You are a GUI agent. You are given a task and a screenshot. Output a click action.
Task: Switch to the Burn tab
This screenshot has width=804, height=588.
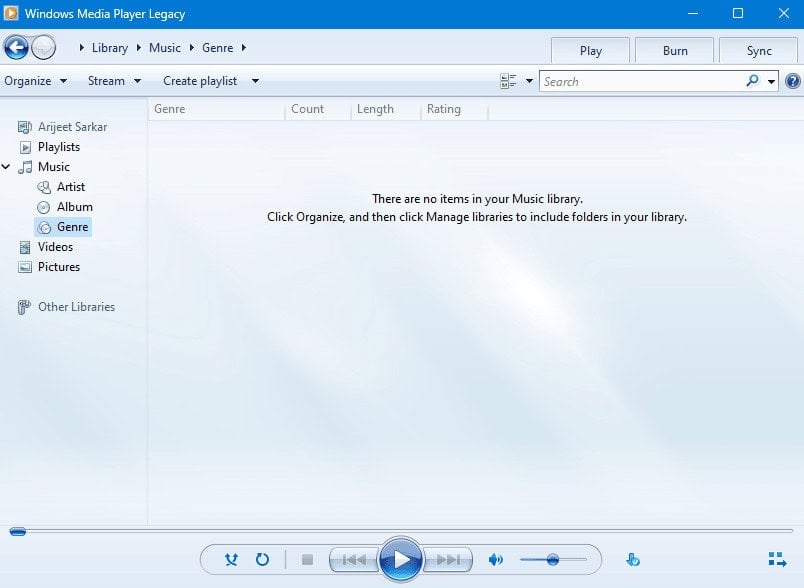675,51
